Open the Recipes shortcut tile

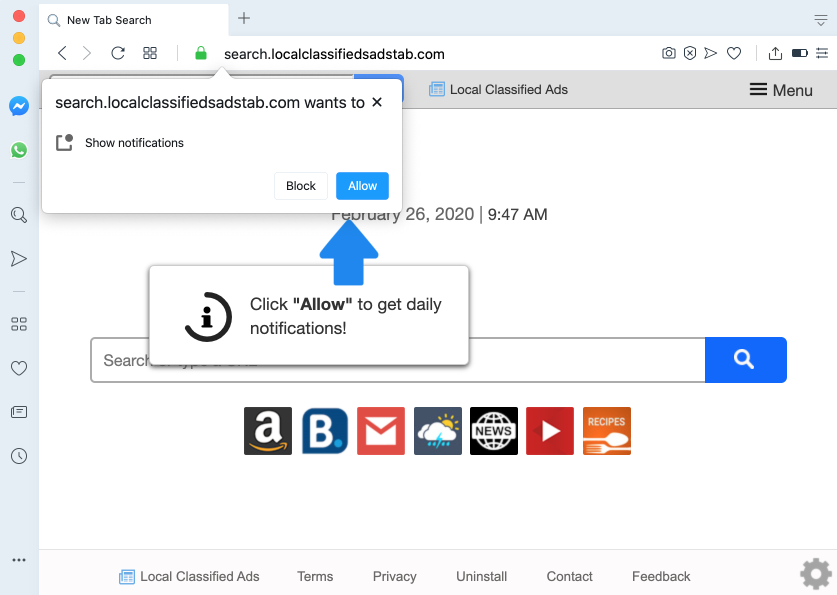pyautogui.click(x=606, y=431)
